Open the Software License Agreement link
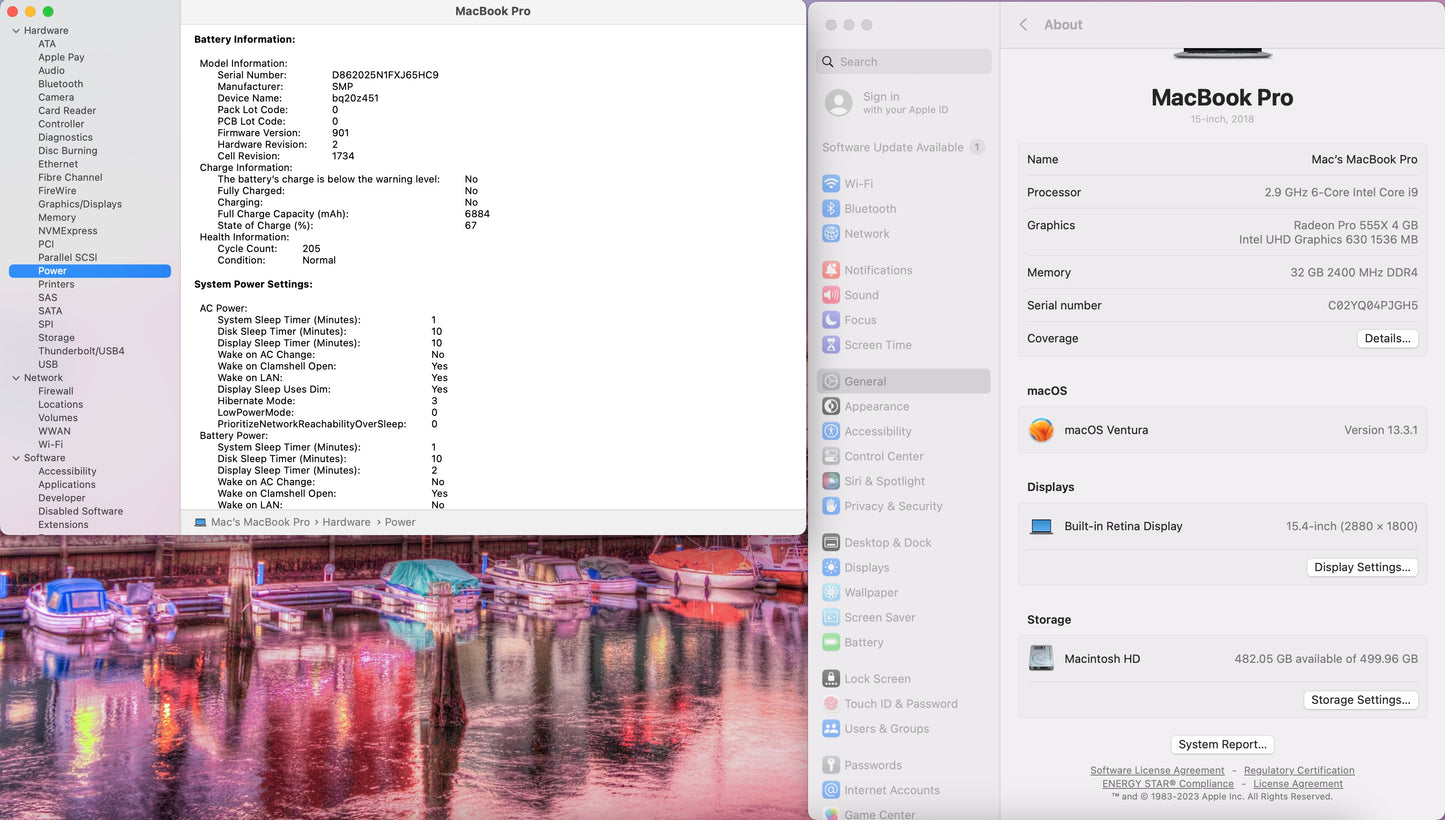Screen dimensions: 1445x820 point(1157,771)
